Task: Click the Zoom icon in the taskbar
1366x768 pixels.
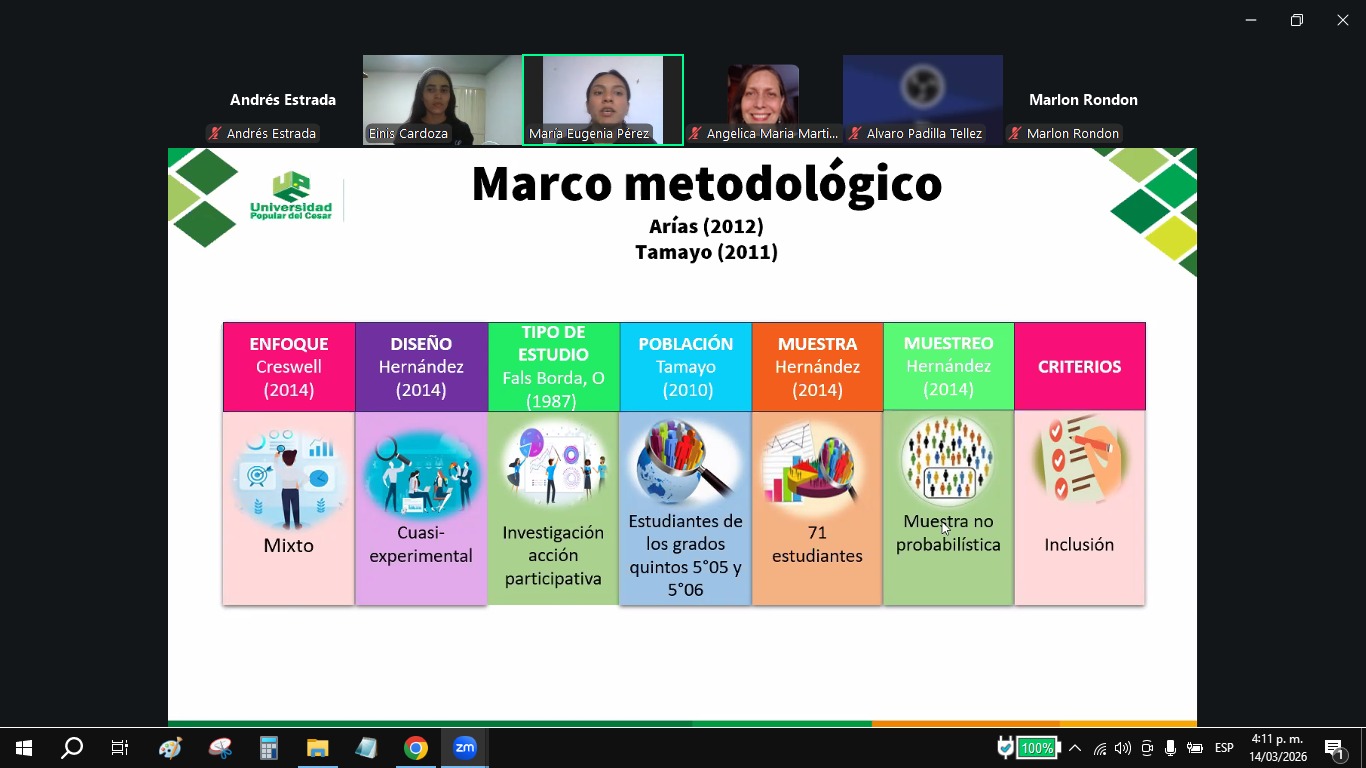Action: click(465, 748)
